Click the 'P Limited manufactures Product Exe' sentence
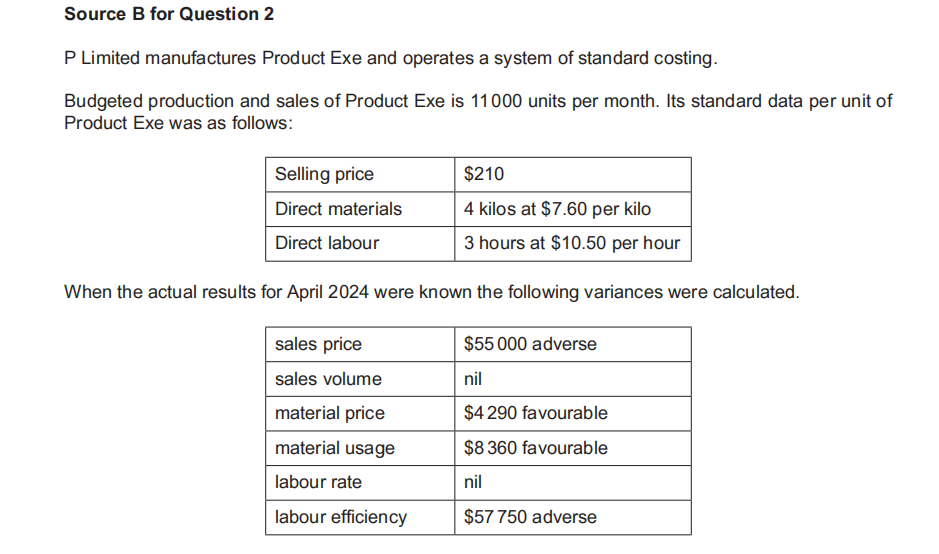This screenshot has width=939, height=554. coord(390,58)
